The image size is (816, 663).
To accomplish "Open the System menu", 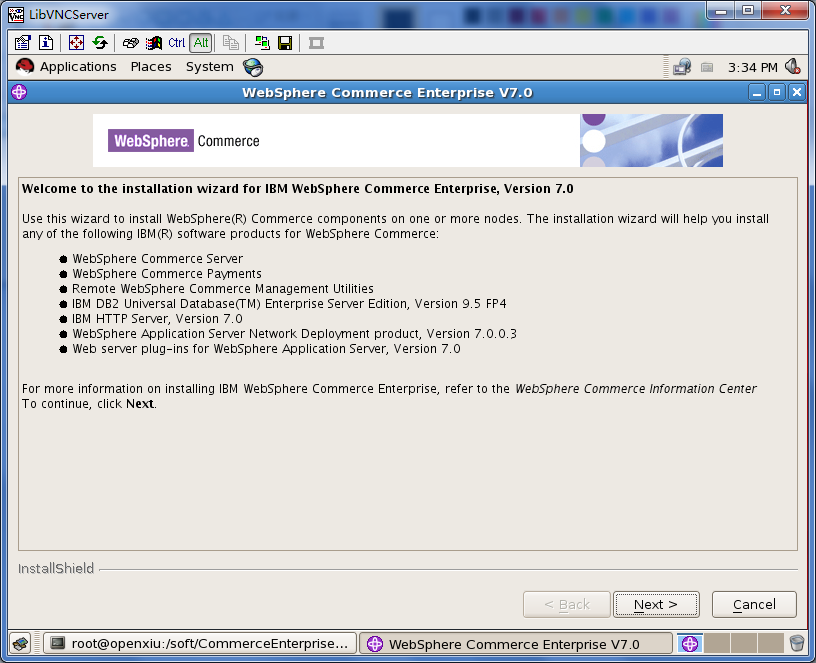I will click(210, 67).
